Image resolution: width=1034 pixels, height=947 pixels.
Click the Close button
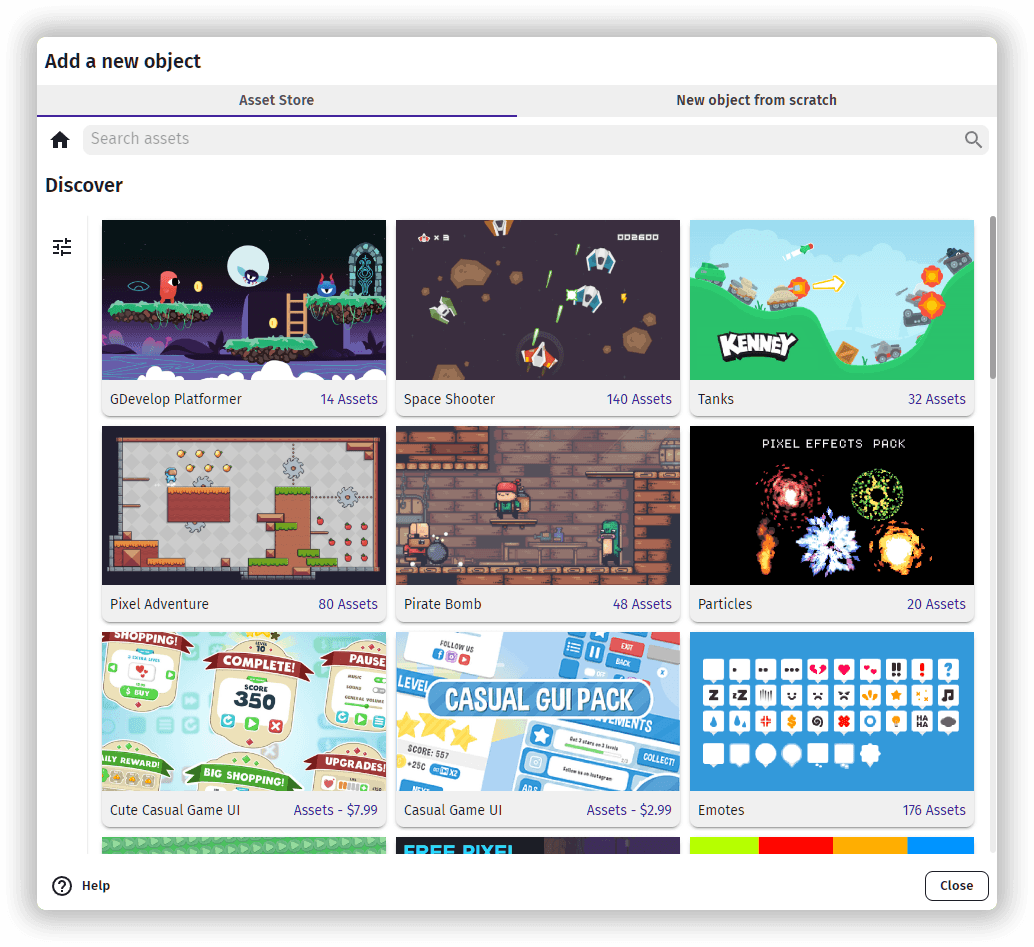tap(955, 886)
